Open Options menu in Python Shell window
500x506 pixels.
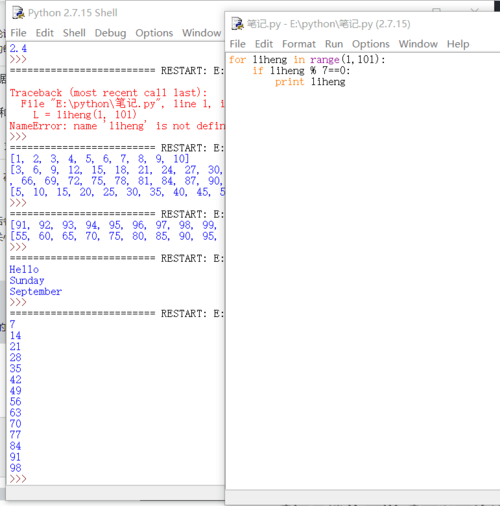[154, 33]
